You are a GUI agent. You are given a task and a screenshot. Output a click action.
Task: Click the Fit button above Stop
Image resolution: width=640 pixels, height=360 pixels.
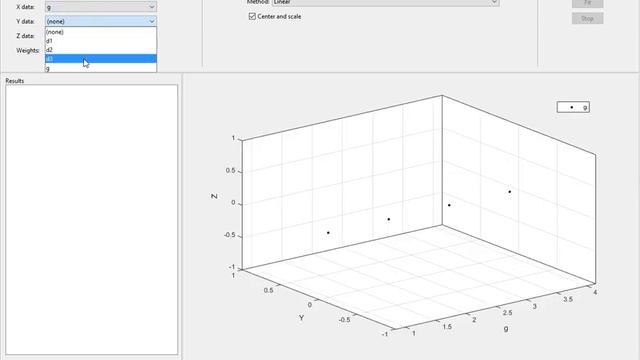(587, 3)
